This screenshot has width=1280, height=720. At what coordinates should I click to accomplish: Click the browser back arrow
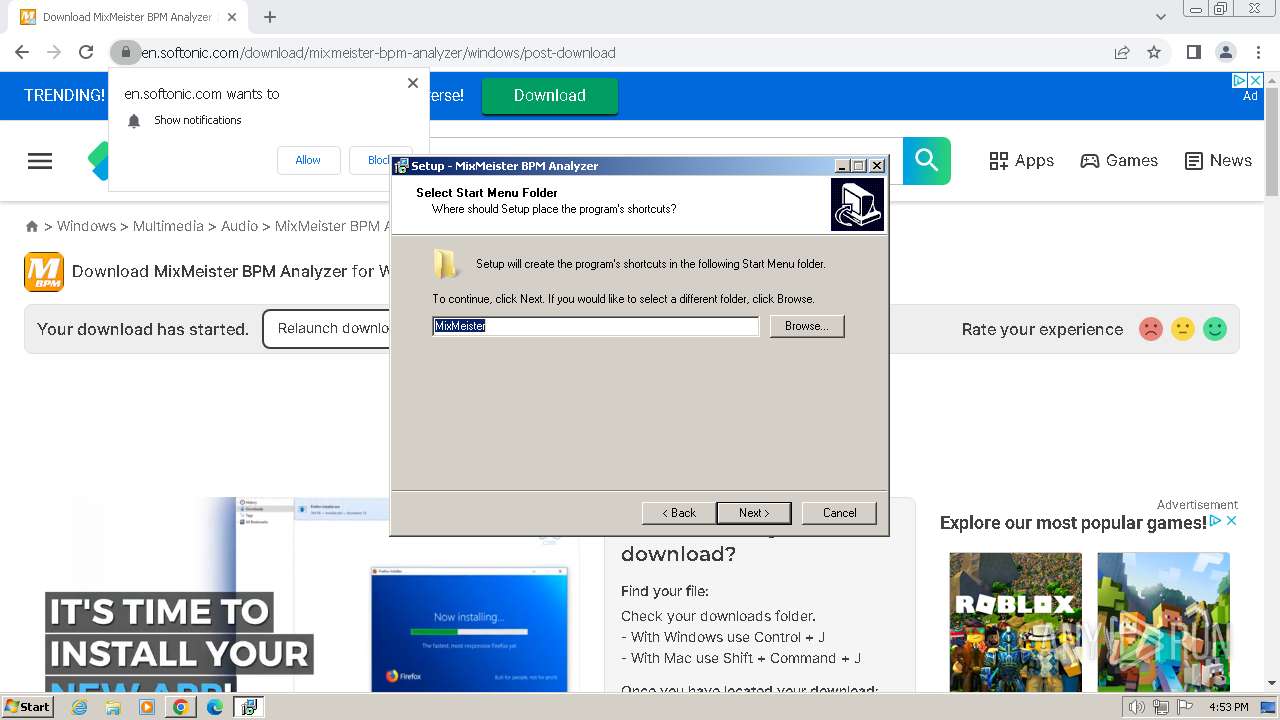(x=22, y=52)
